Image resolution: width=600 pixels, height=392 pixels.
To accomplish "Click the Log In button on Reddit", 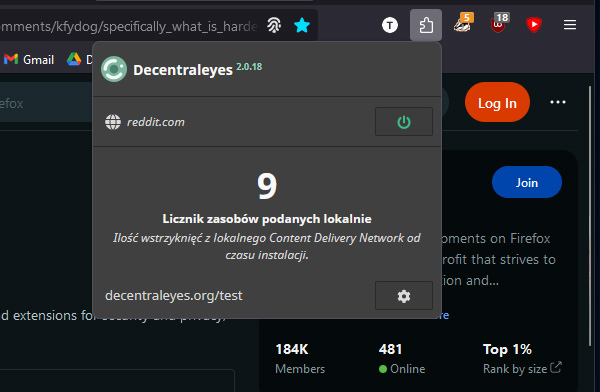I will coord(497,102).
